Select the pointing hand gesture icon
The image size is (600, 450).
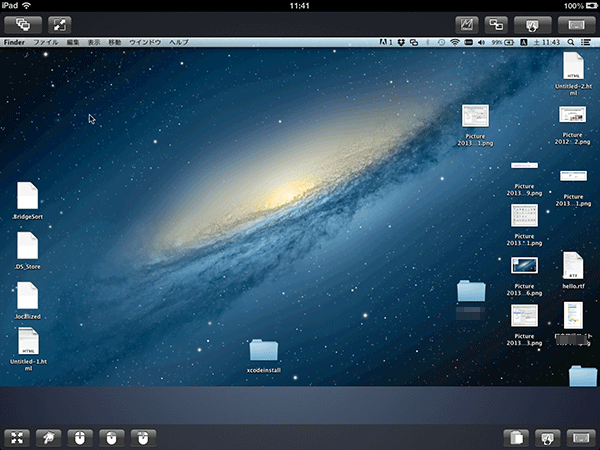48,437
